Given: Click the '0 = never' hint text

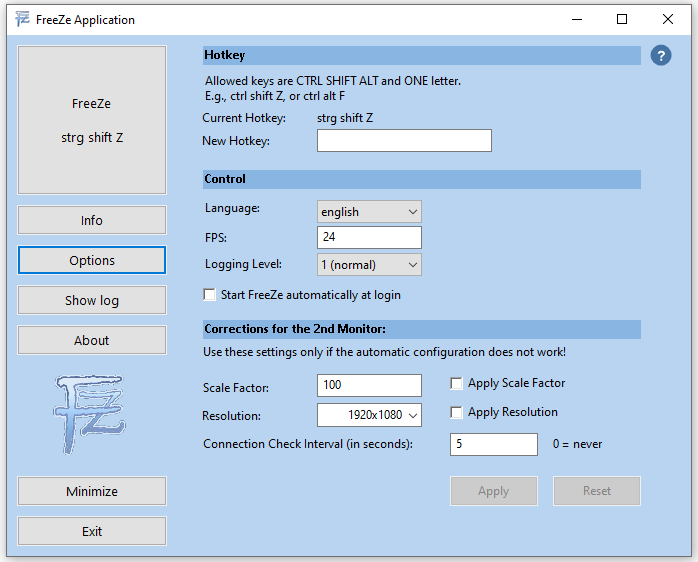Looking at the screenshot, I should coord(577,444).
